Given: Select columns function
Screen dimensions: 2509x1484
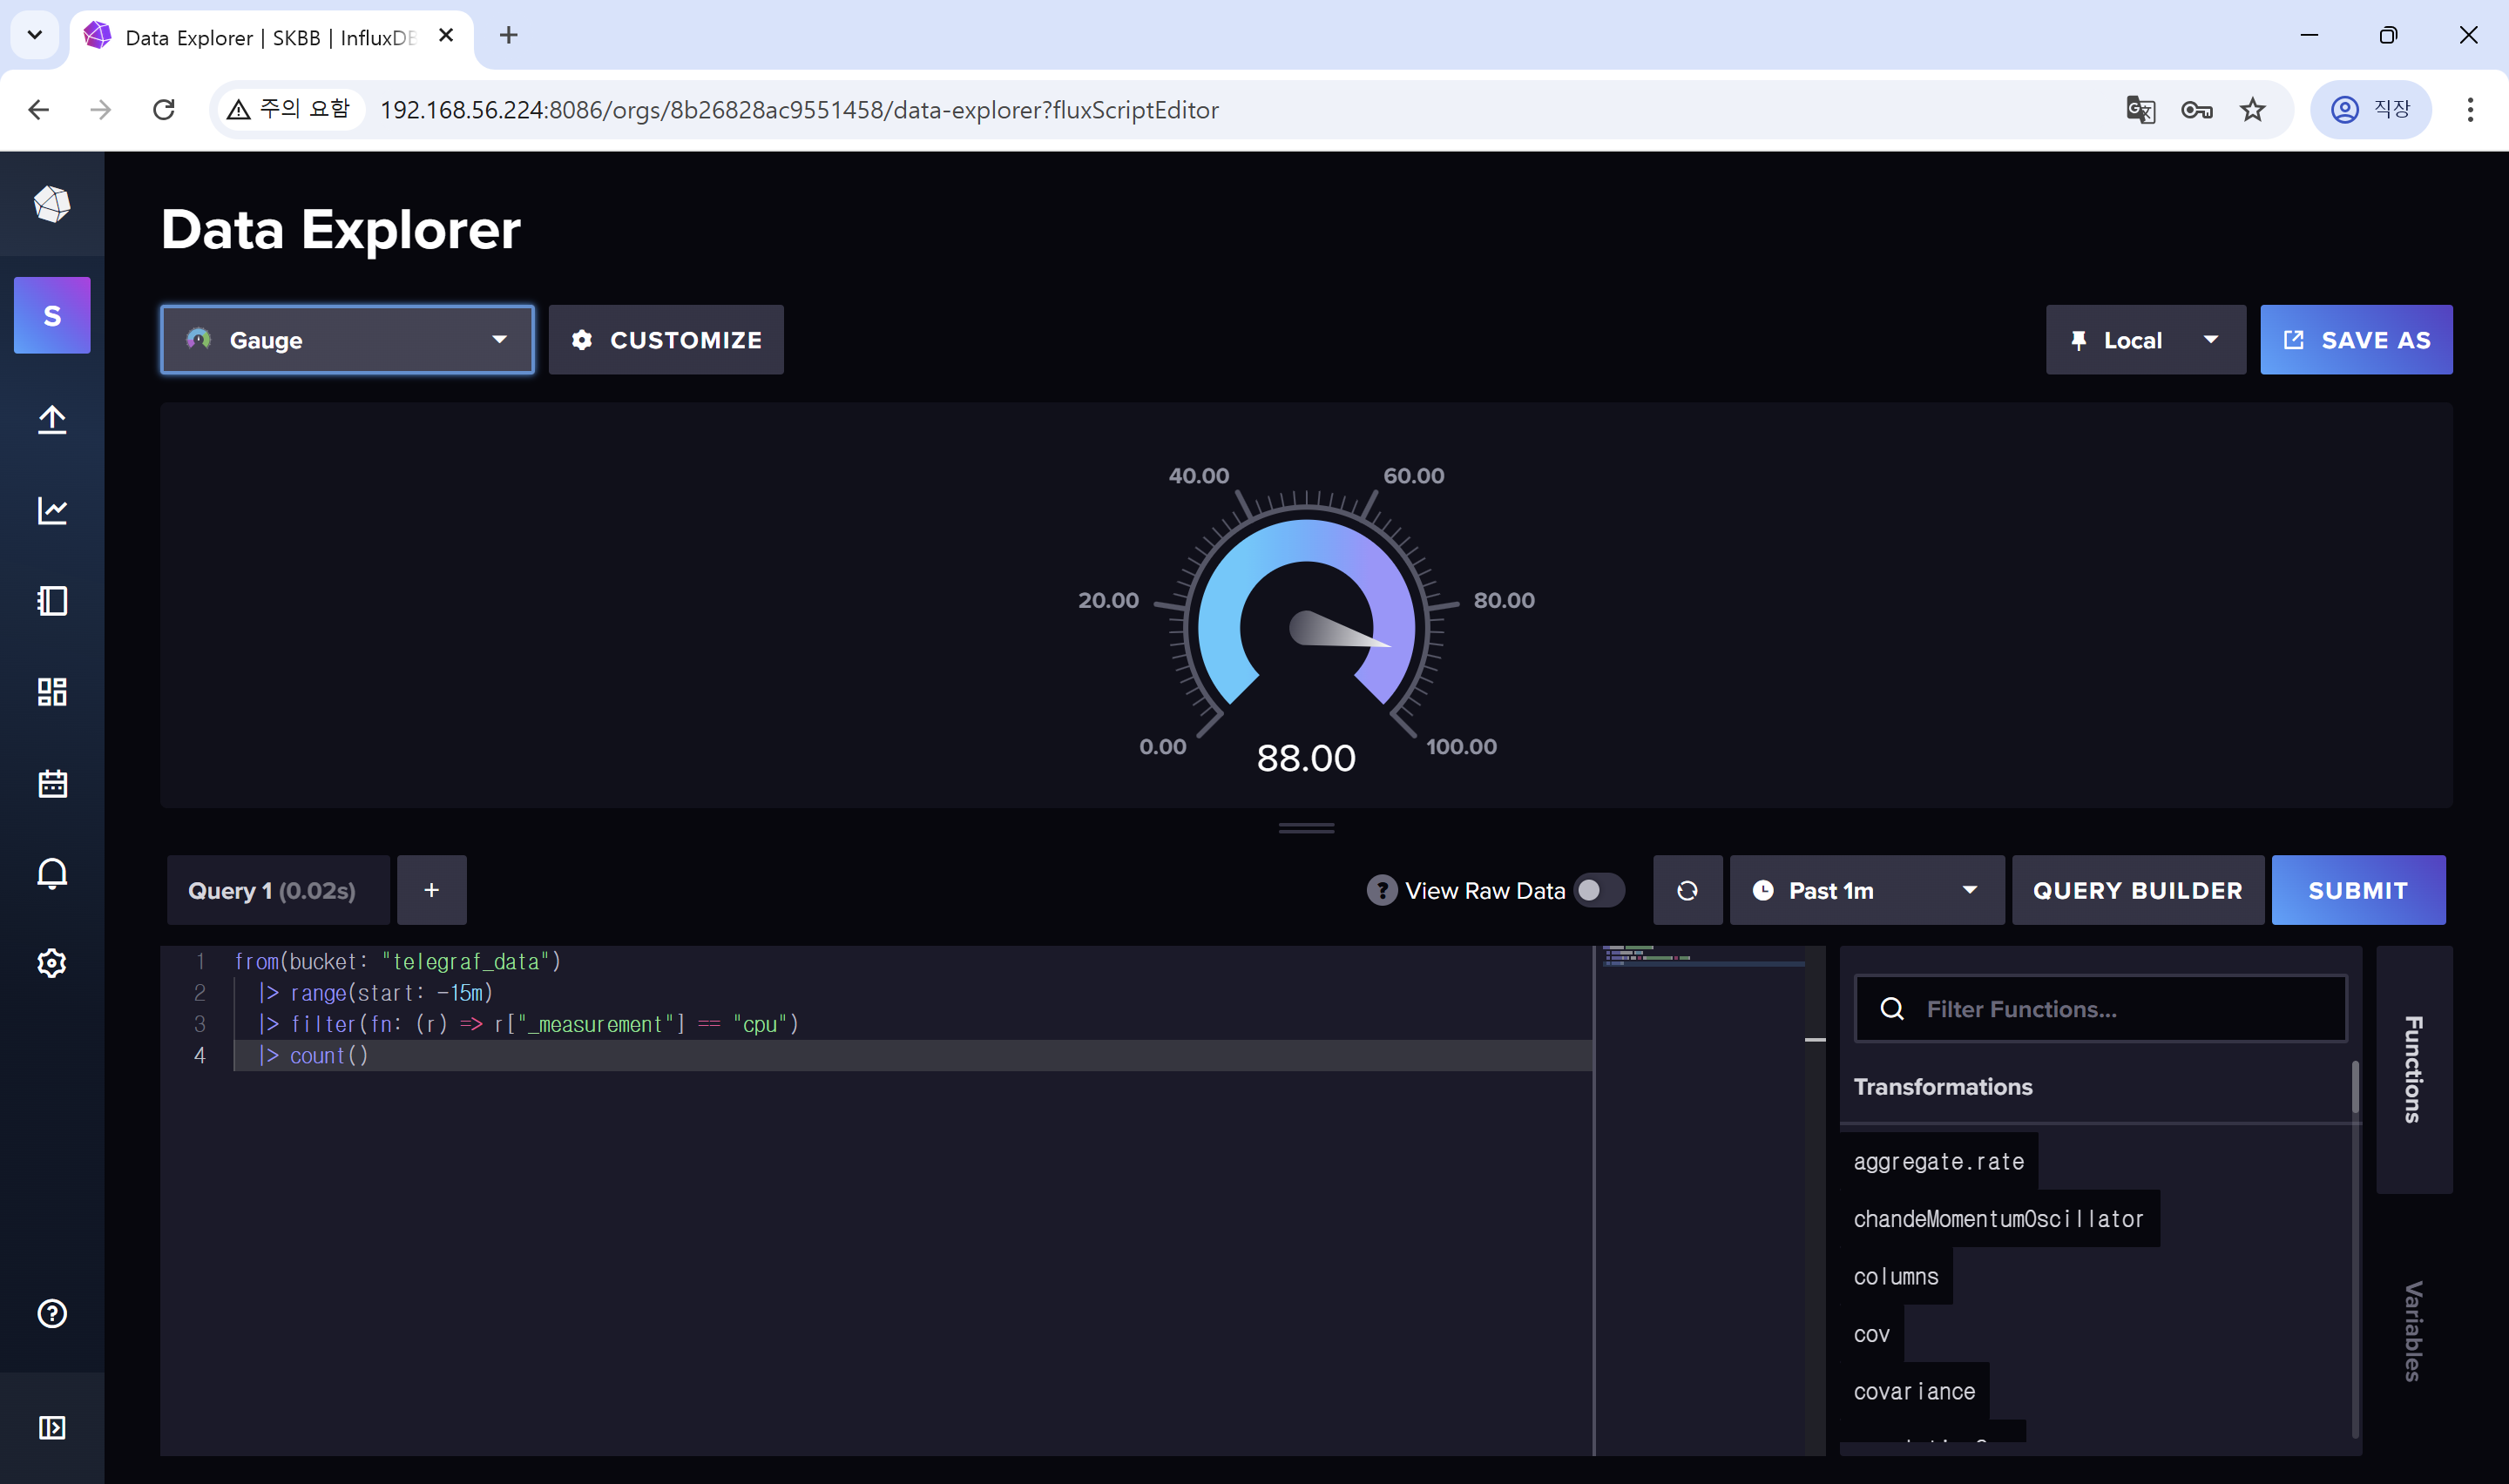Looking at the screenshot, I should 1895,1276.
